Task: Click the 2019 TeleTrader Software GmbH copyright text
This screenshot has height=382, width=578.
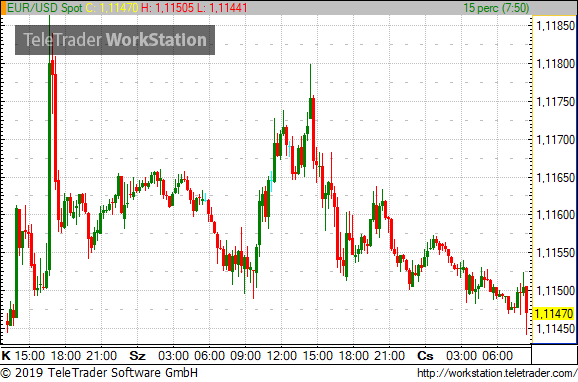Action: click(x=100, y=373)
